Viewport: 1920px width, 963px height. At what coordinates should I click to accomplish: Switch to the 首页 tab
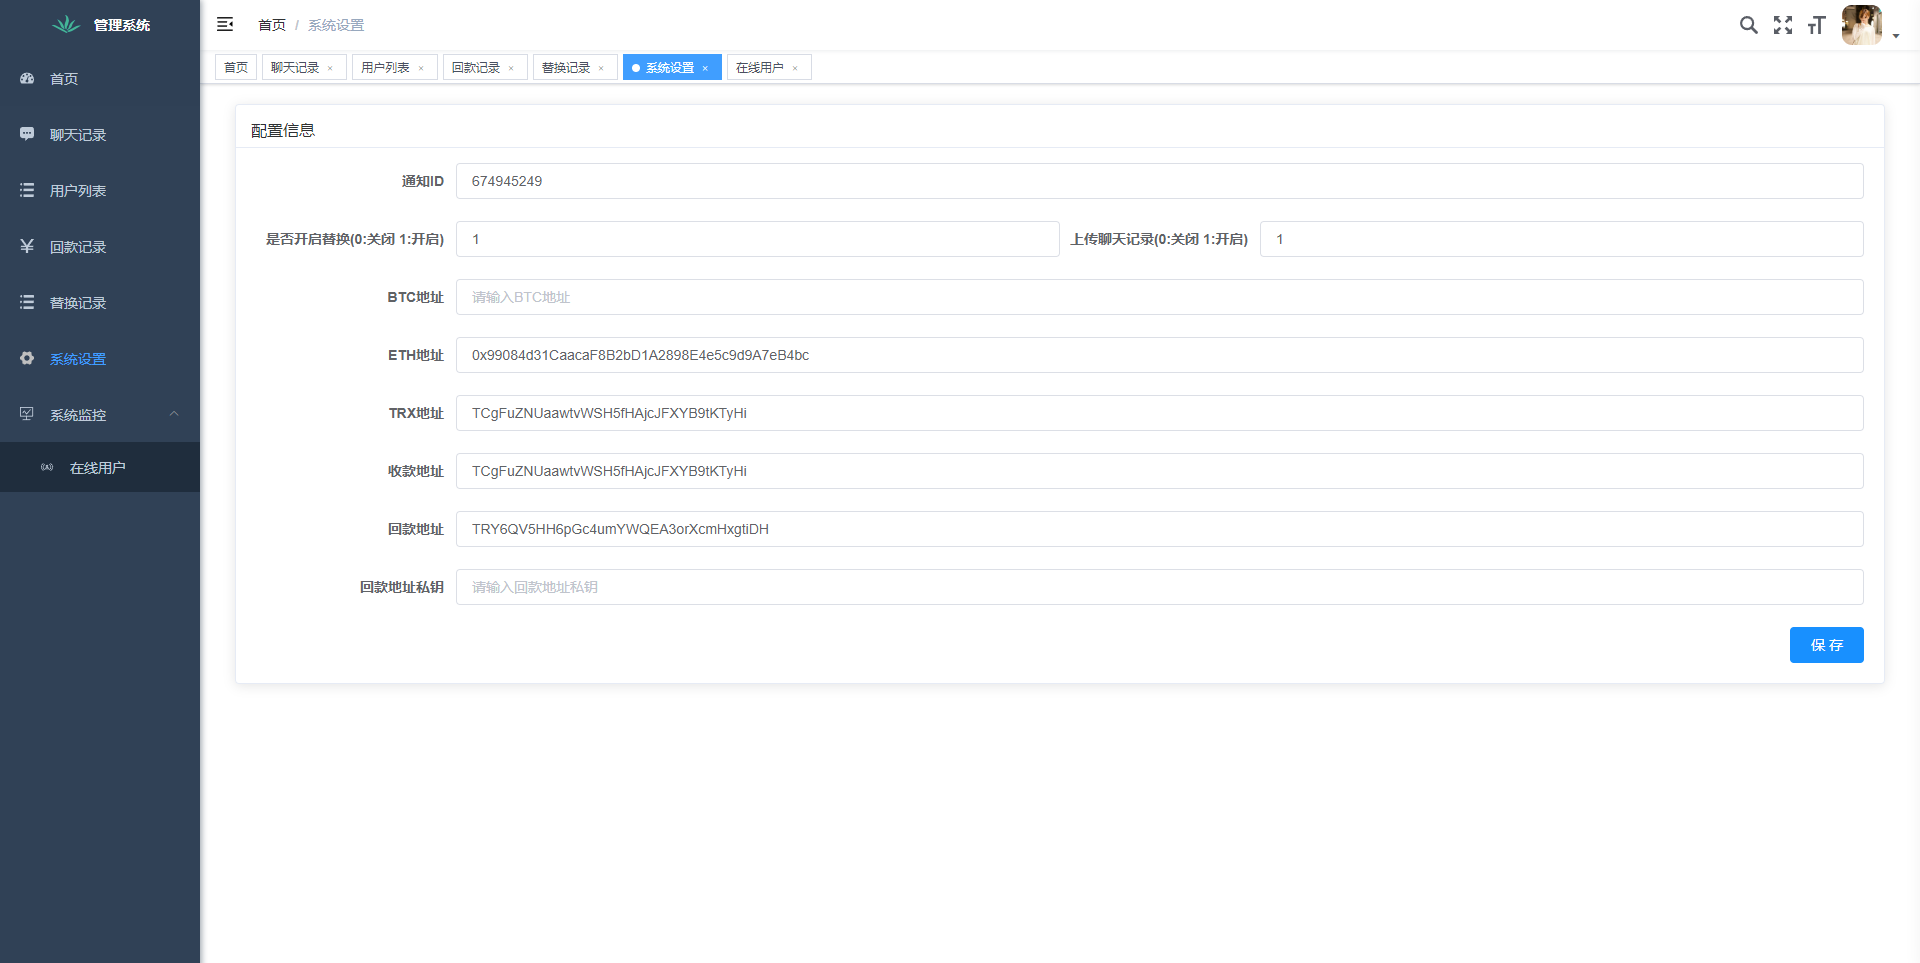coord(236,68)
